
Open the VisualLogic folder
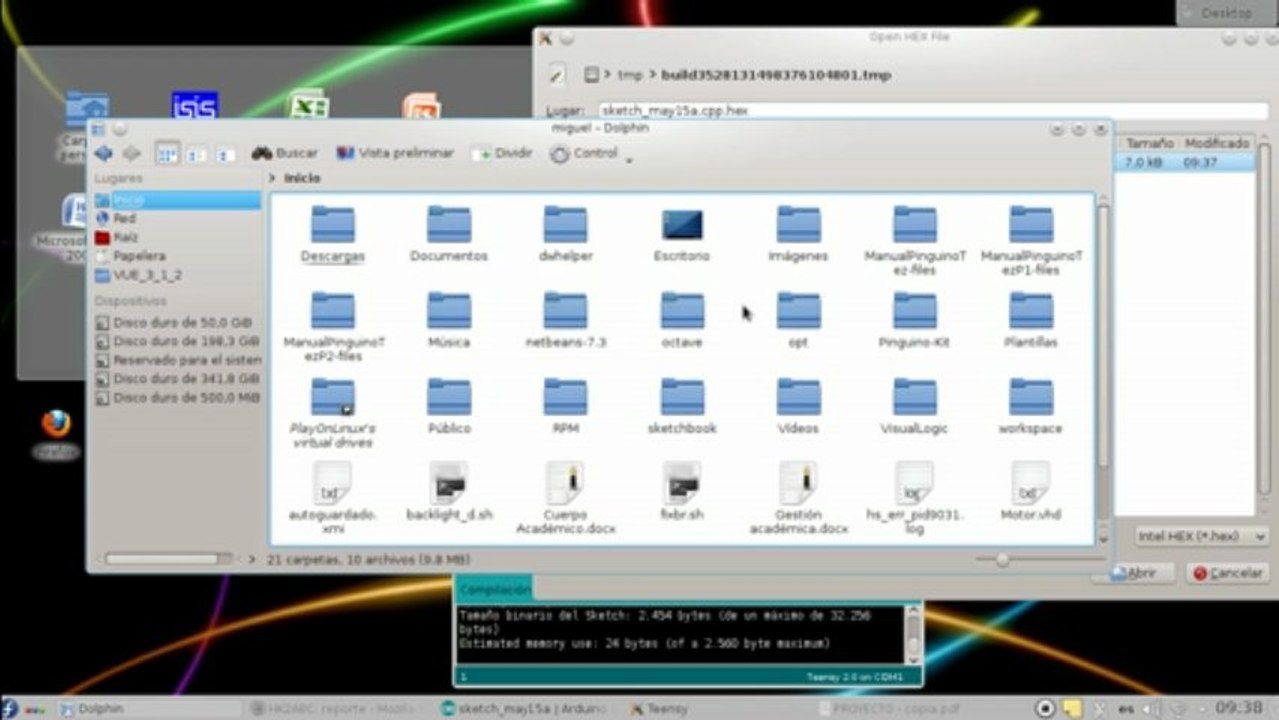point(914,406)
